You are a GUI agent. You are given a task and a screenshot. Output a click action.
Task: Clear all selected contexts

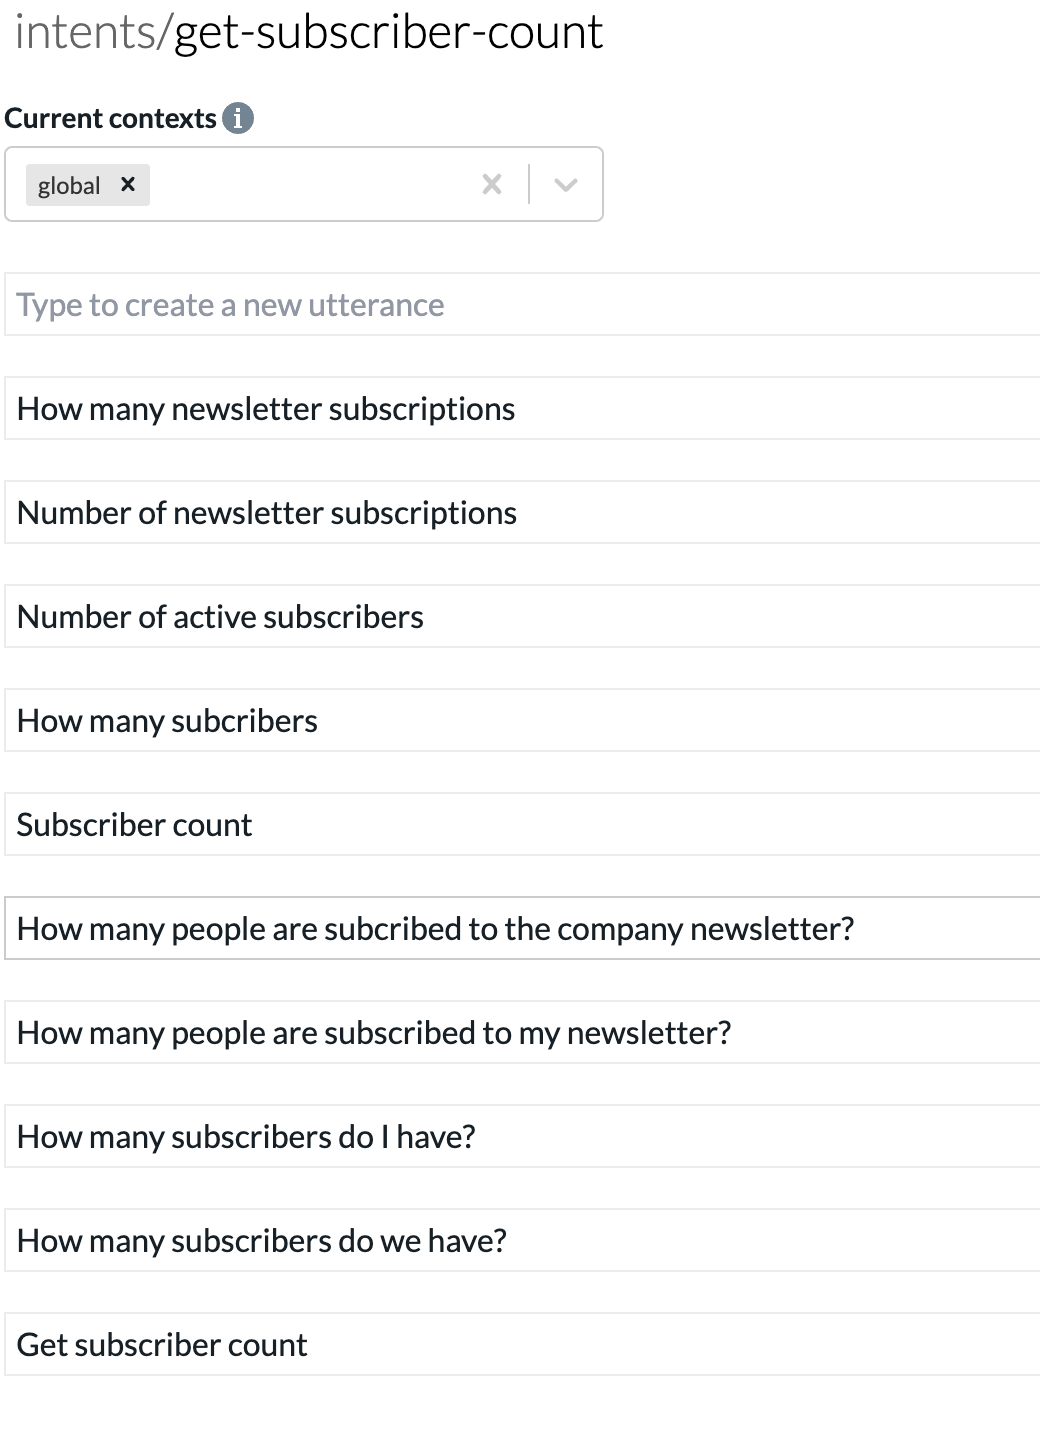(492, 184)
